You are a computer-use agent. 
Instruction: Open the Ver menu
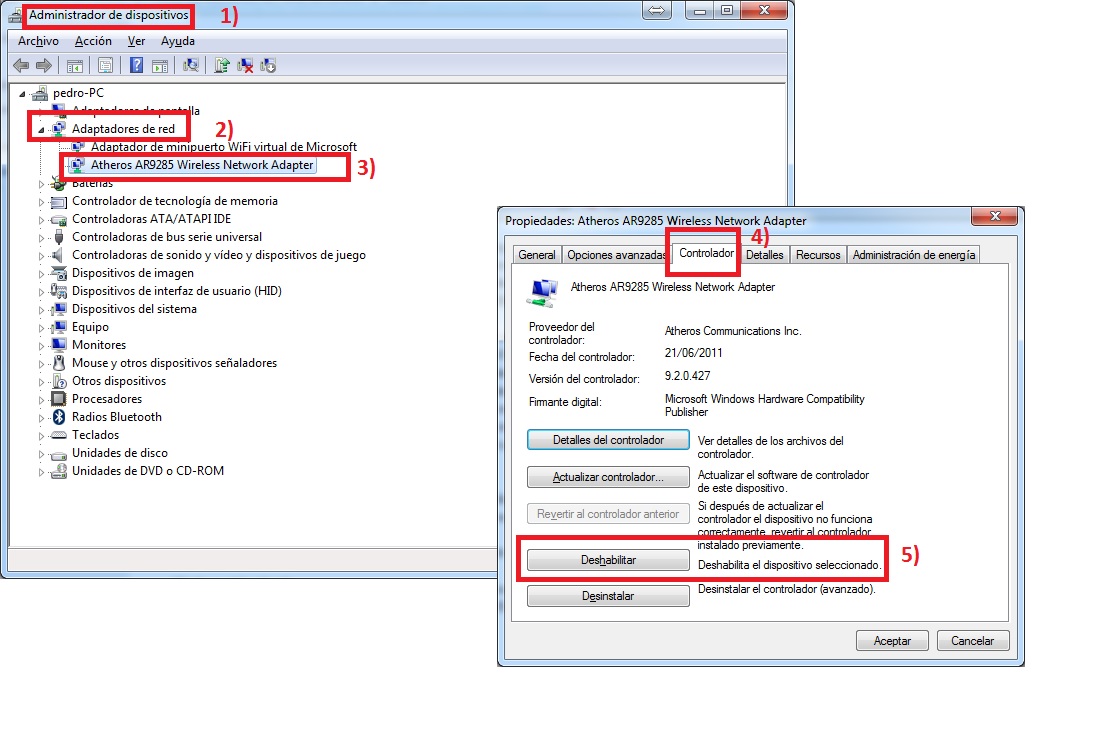pos(136,41)
